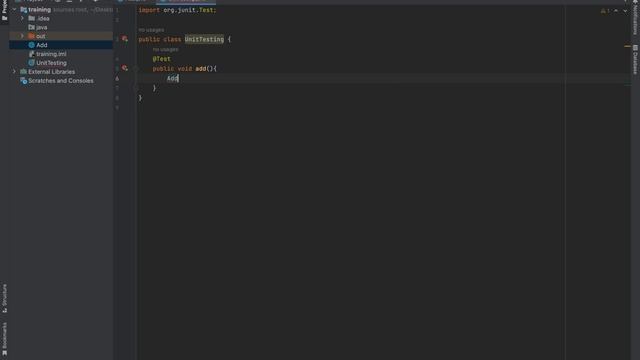Open training.iml file

pyautogui.click(x=51, y=54)
